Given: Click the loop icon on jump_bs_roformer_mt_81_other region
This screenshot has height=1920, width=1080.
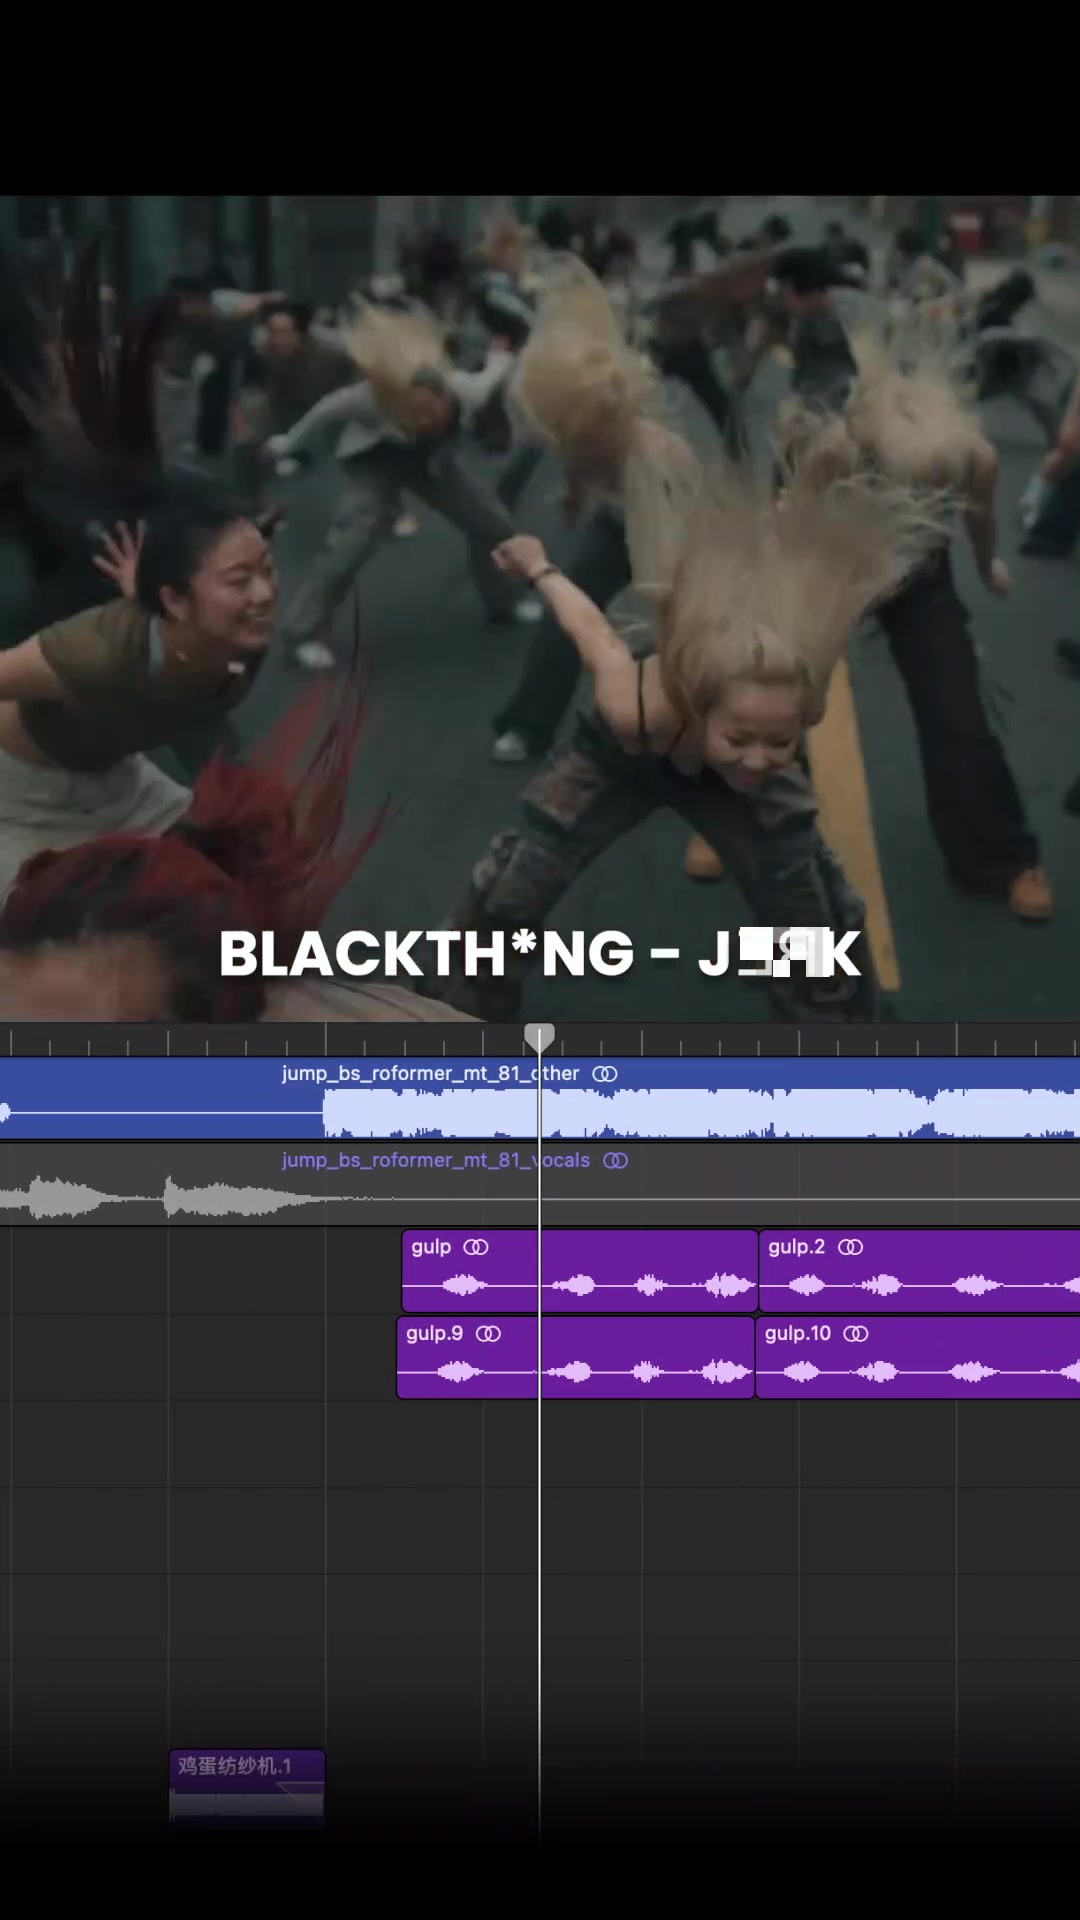Looking at the screenshot, I should click(x=605, y=1073).
